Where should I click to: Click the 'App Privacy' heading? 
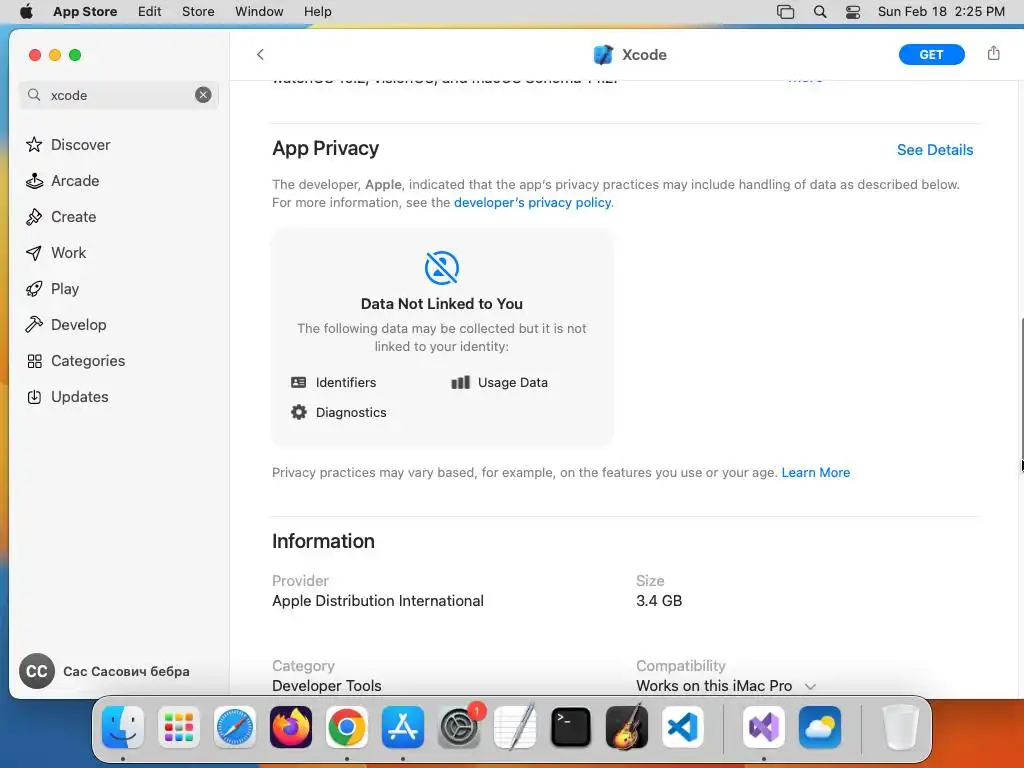tap(325, 148)
